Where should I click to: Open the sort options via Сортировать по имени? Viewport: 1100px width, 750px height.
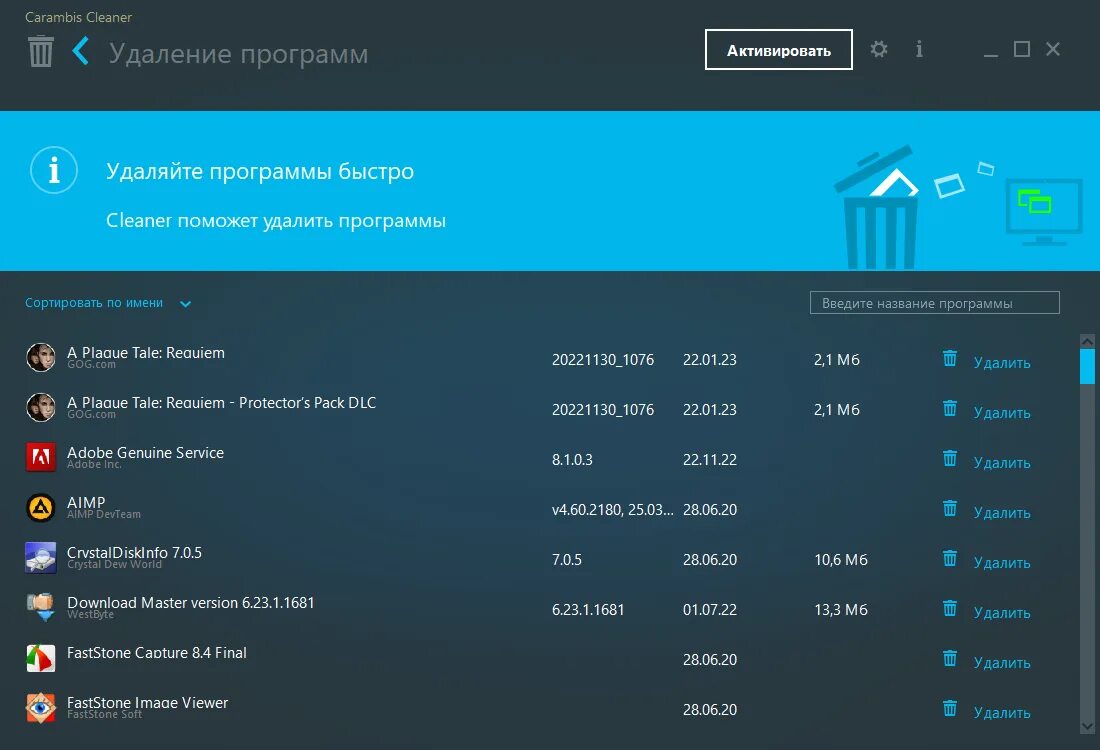click(x=96, y=303)
